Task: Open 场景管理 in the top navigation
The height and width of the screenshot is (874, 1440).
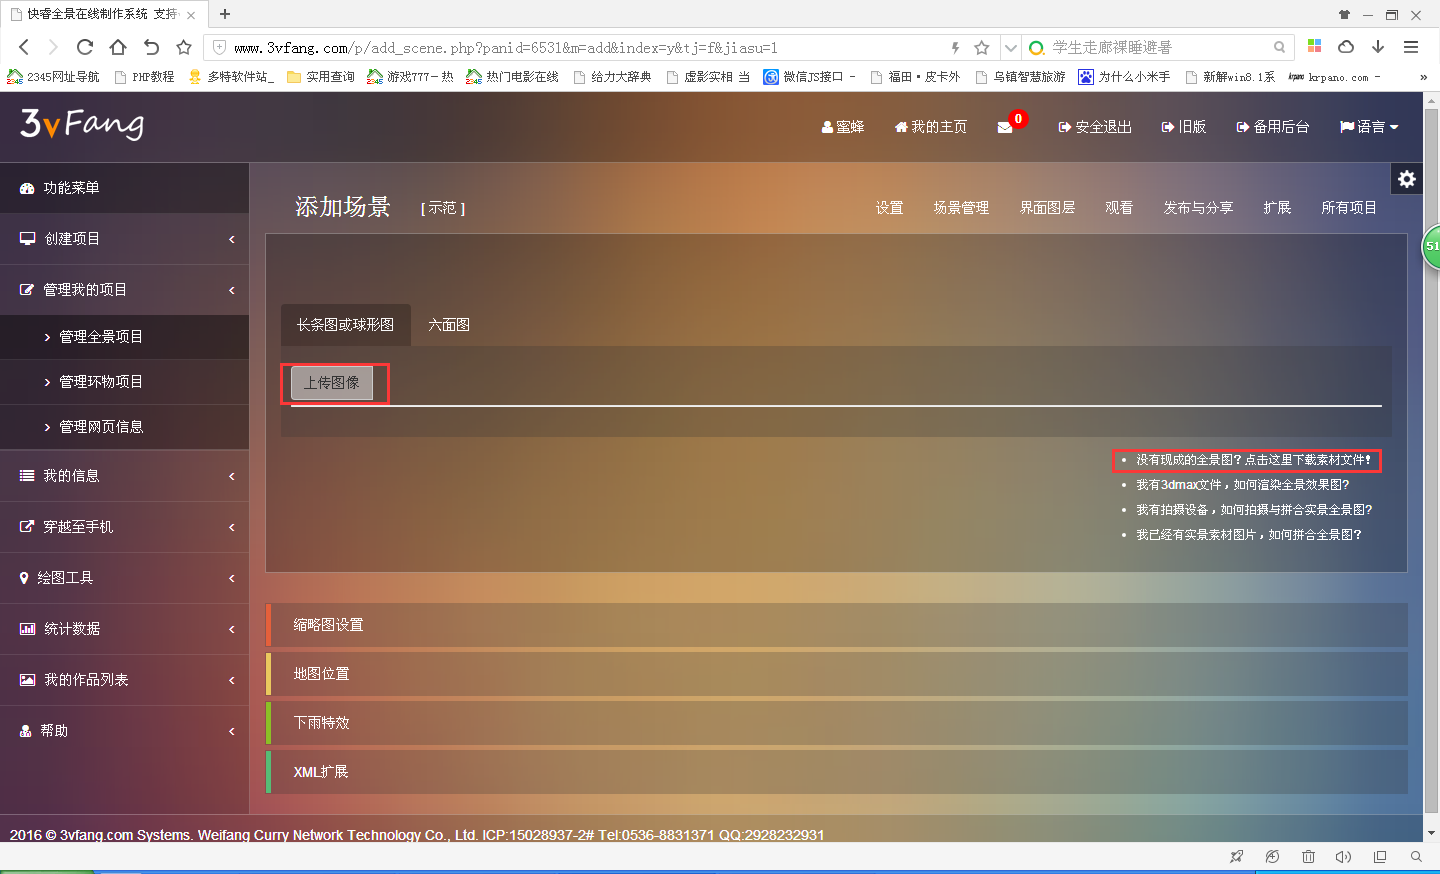Action: point(961,208)
